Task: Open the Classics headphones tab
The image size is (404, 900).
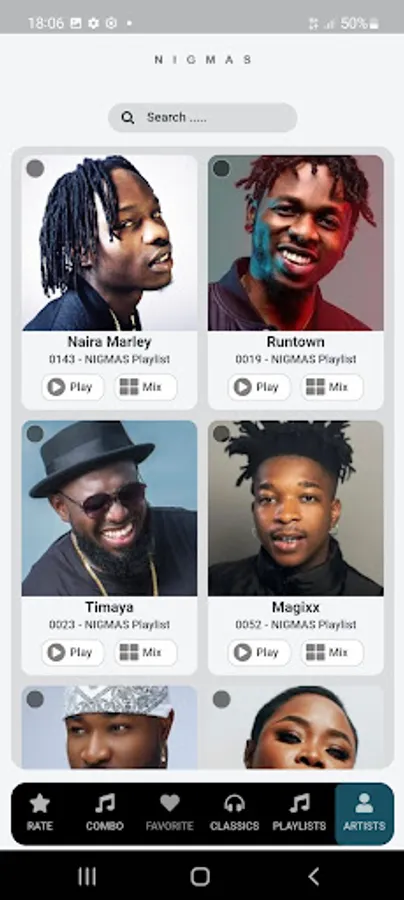Action: click(x=234, y=813)
